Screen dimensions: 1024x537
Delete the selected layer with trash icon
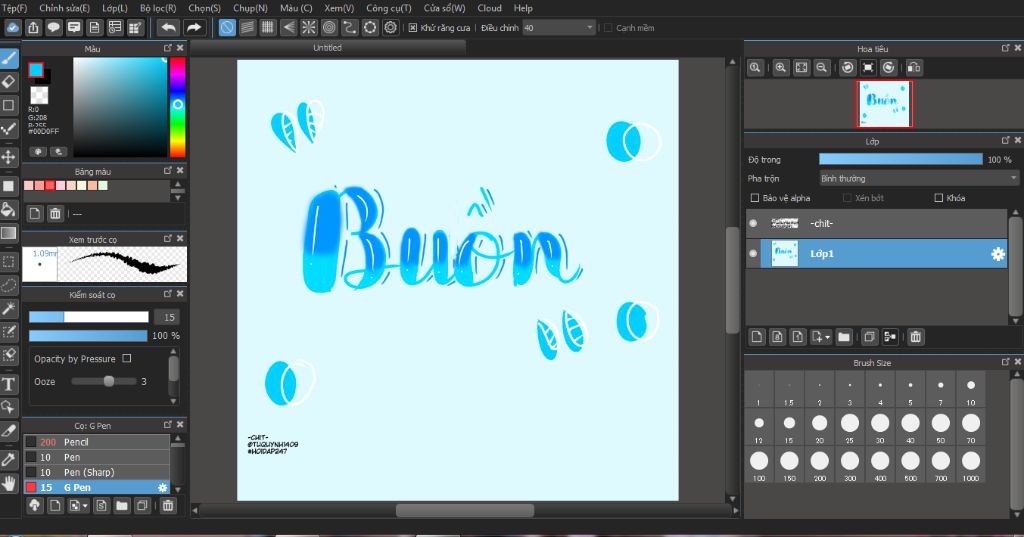[x=916, y=336]
